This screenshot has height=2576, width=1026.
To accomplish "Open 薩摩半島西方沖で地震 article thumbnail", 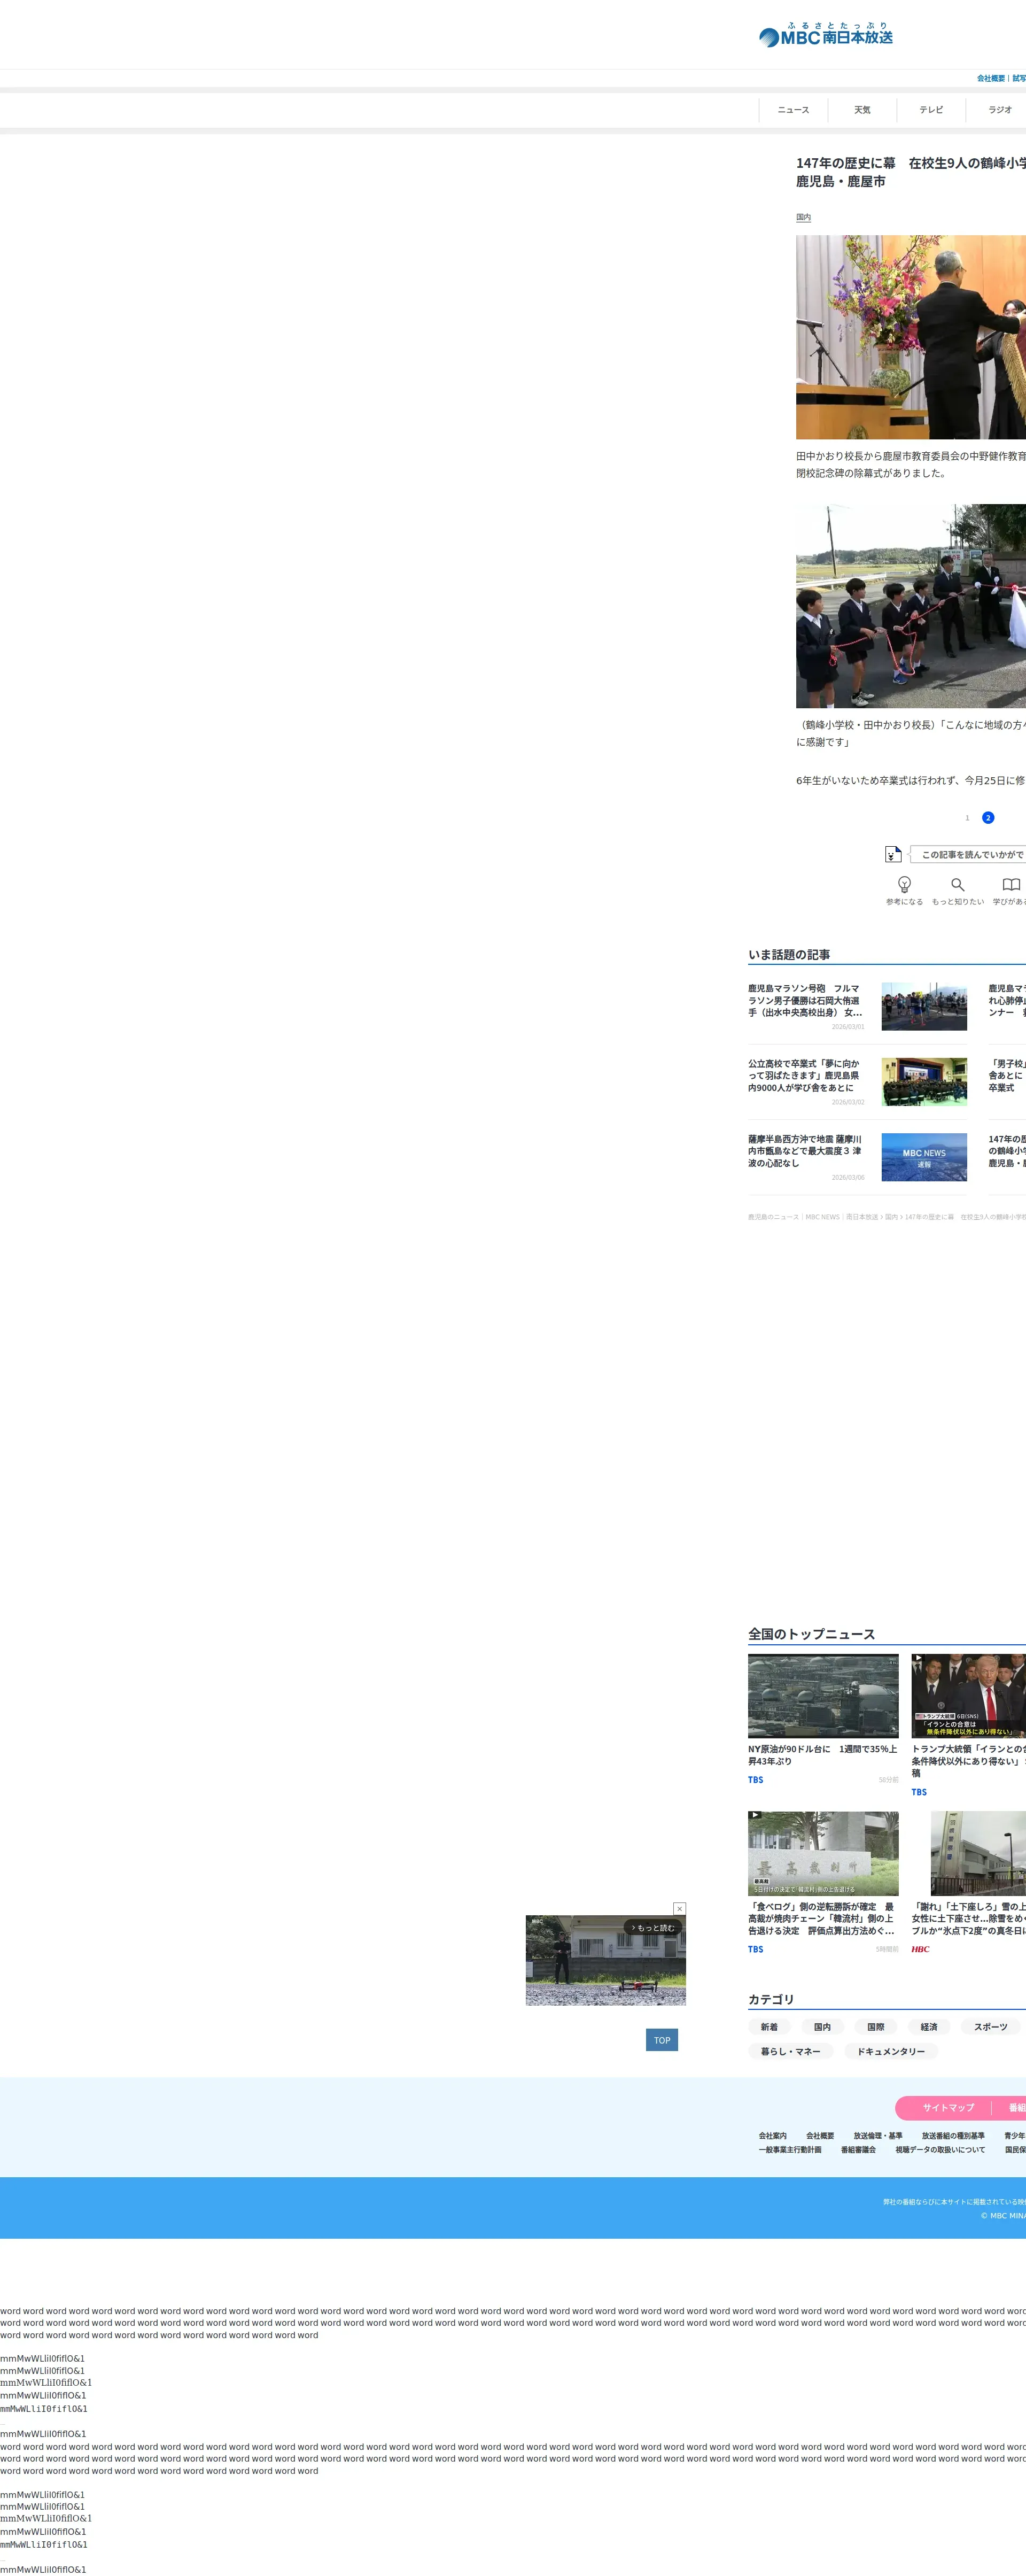I will click(x=923, y=1157).
